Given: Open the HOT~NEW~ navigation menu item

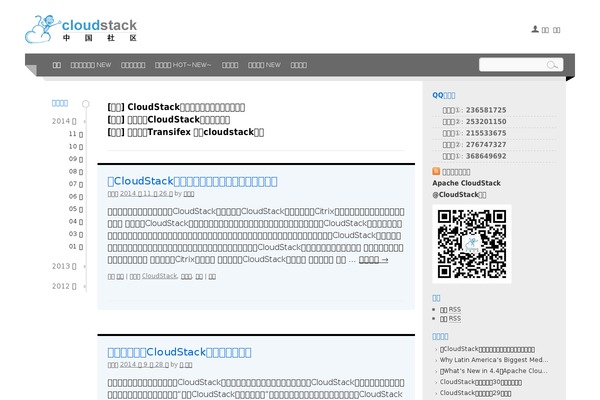Looking at the screenshot, I should point(183,65).
